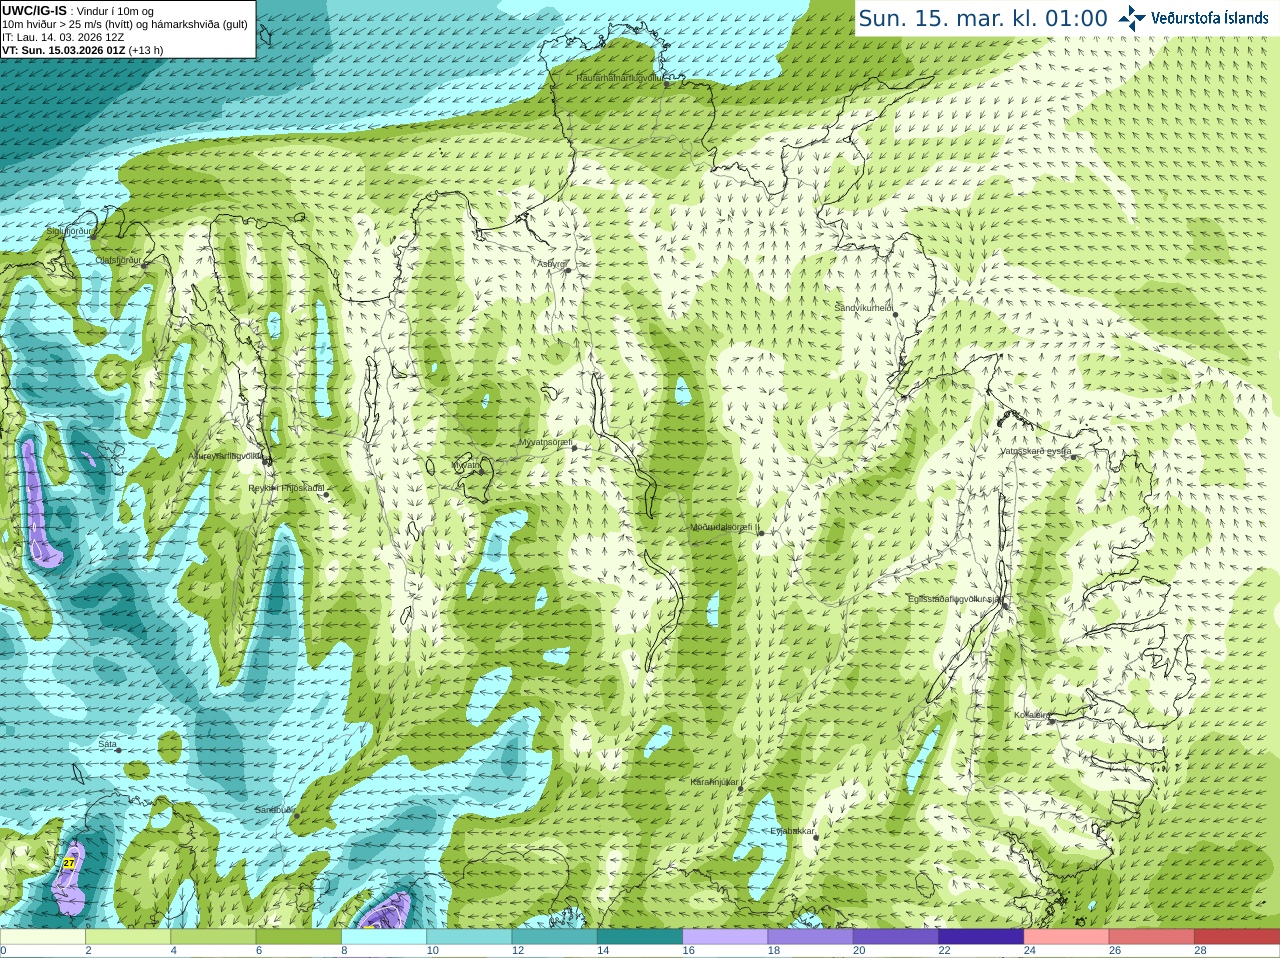Click the Raufarhafnarflugvöllur station label
The image size is (1280, 958).
coord(620,78)
